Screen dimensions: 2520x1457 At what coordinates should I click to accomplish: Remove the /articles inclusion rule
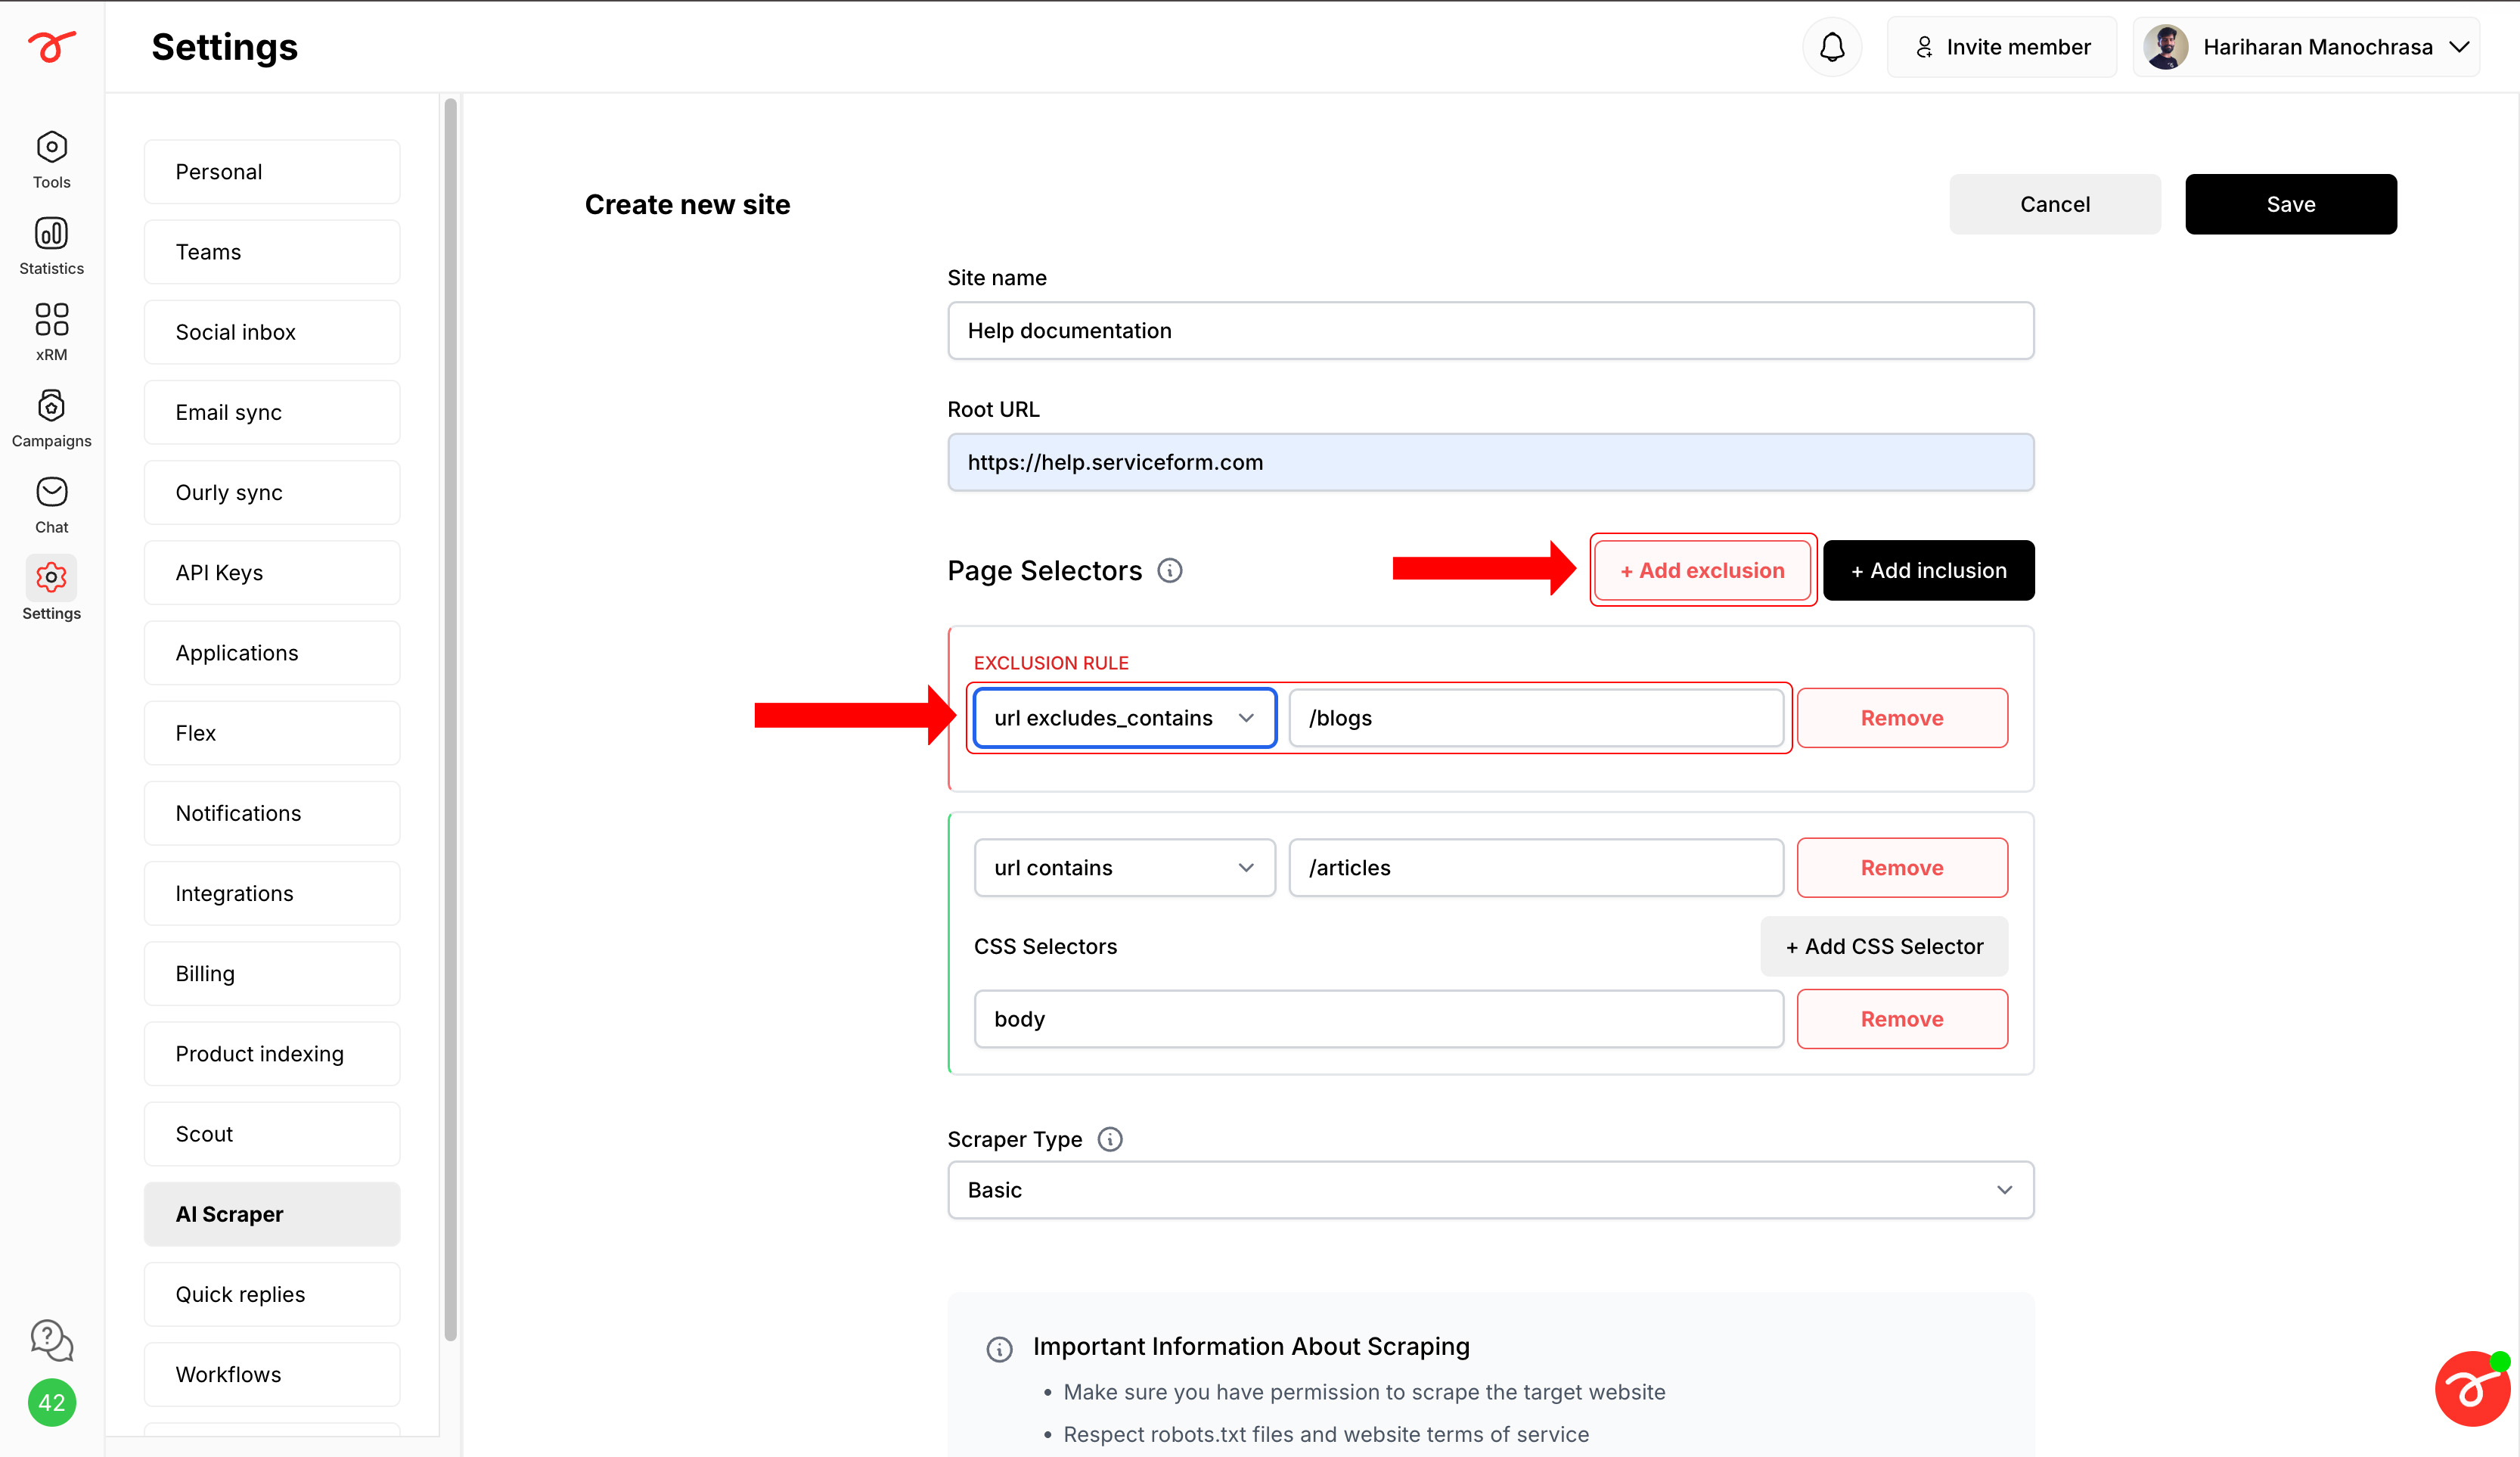click(x=1901, y=867)
